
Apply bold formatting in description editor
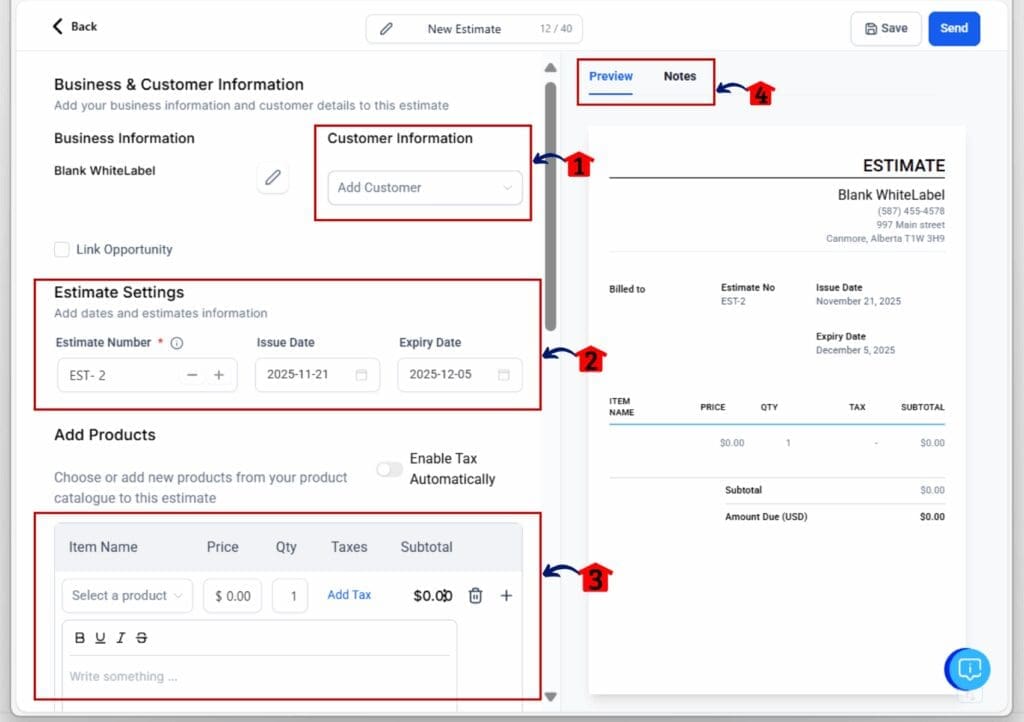click(x=80, y=638)
